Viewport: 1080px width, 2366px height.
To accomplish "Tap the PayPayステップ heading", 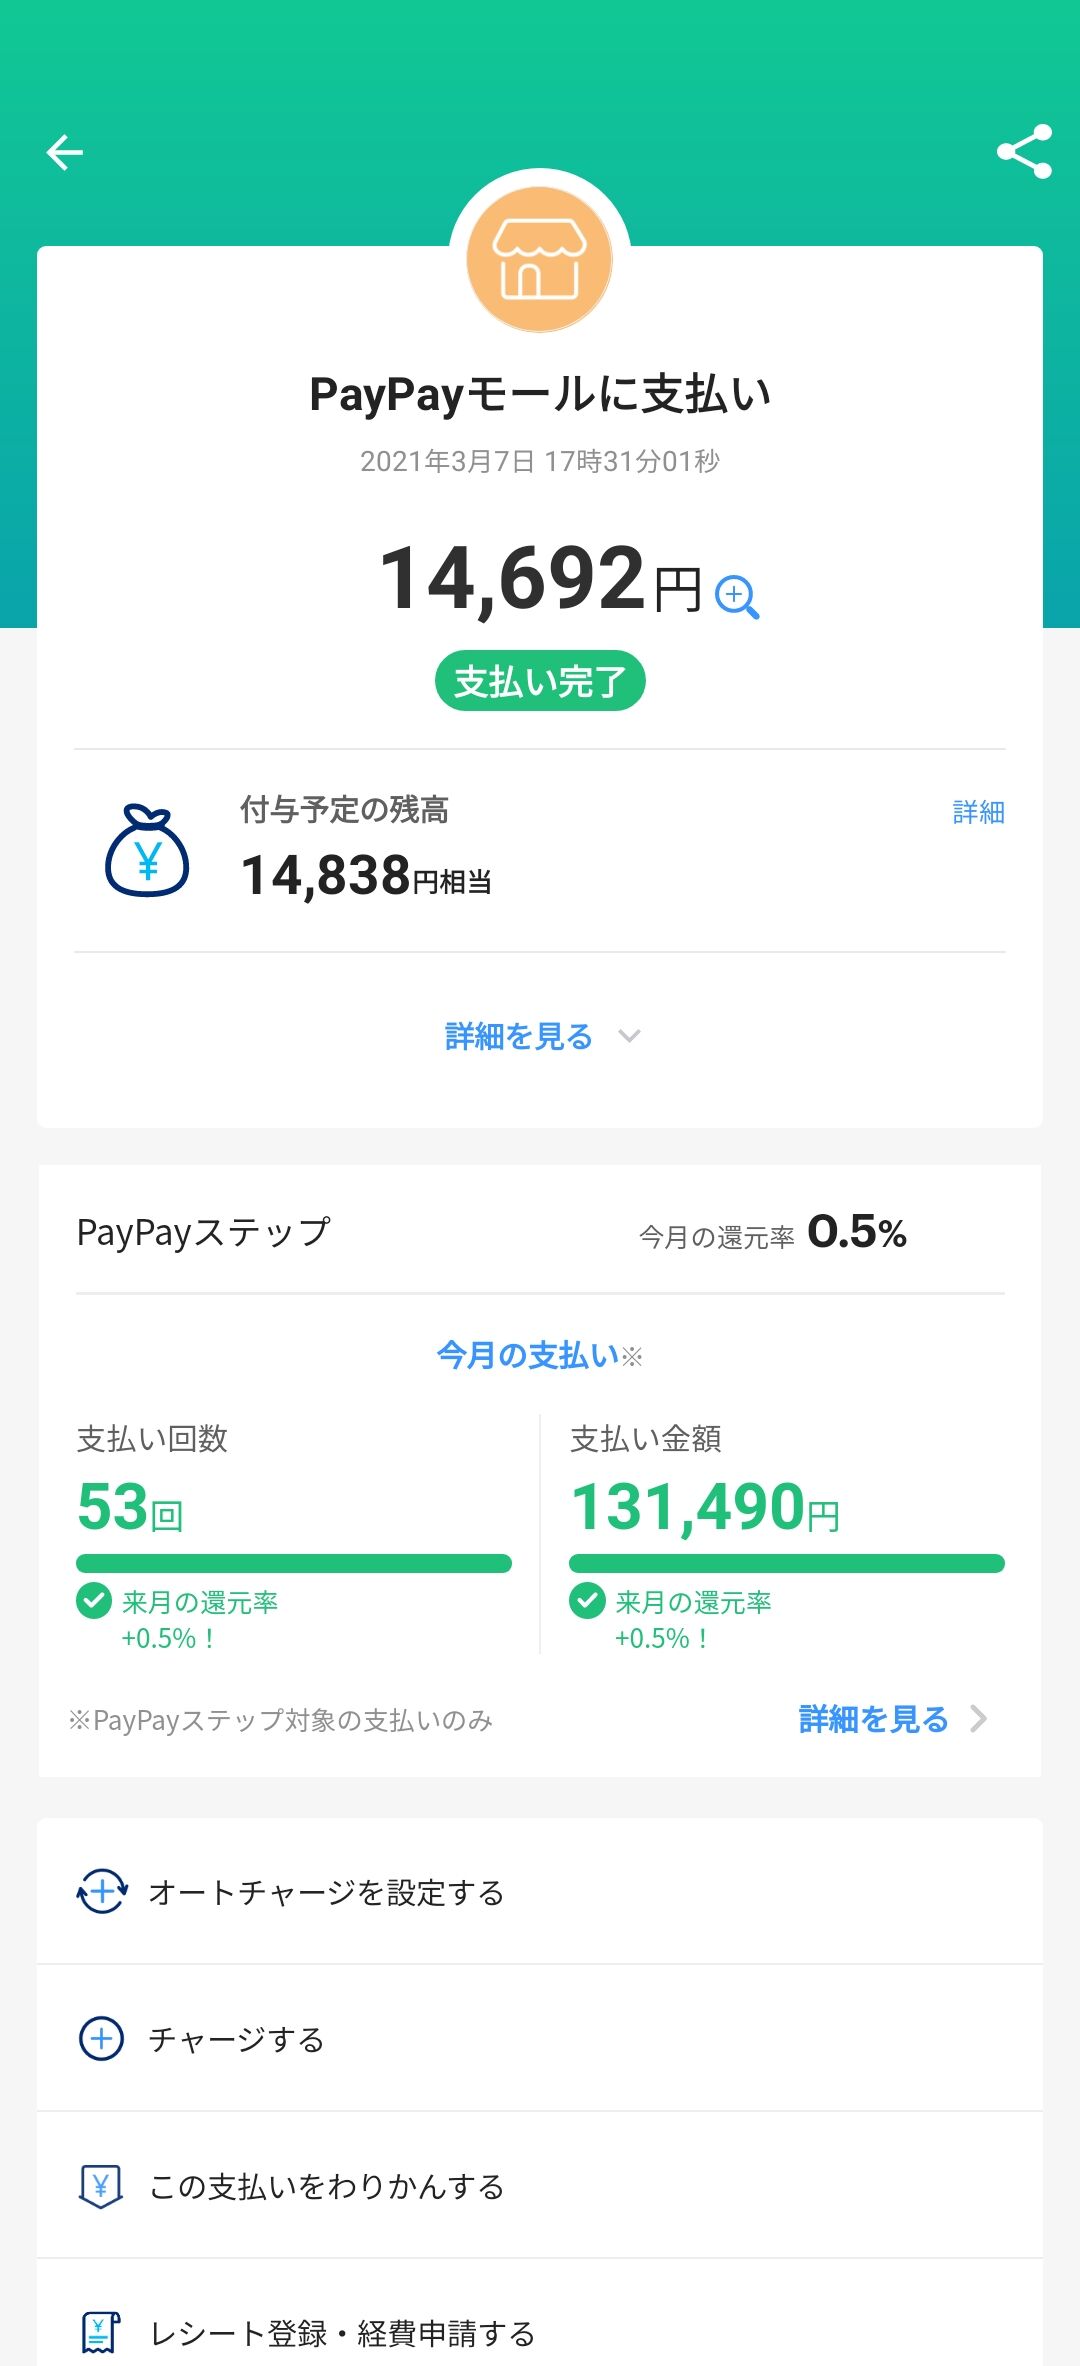I will tap(204, 1233).
